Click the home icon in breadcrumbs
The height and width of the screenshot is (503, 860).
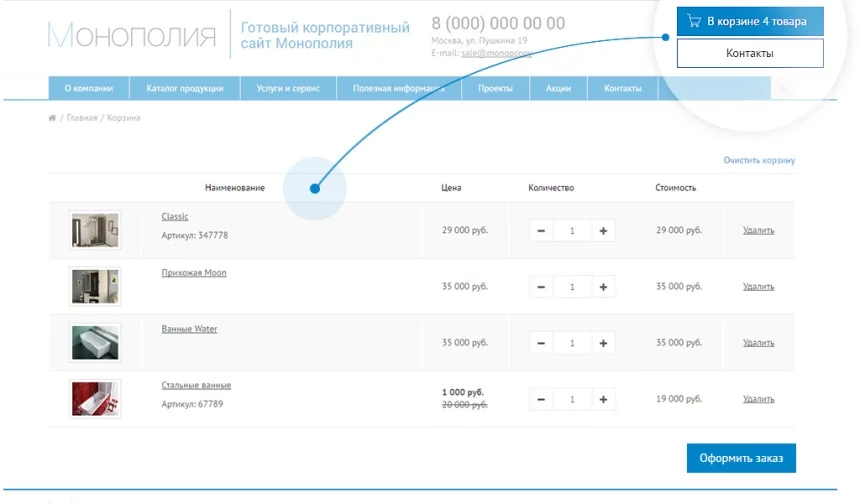pos(52,118)
